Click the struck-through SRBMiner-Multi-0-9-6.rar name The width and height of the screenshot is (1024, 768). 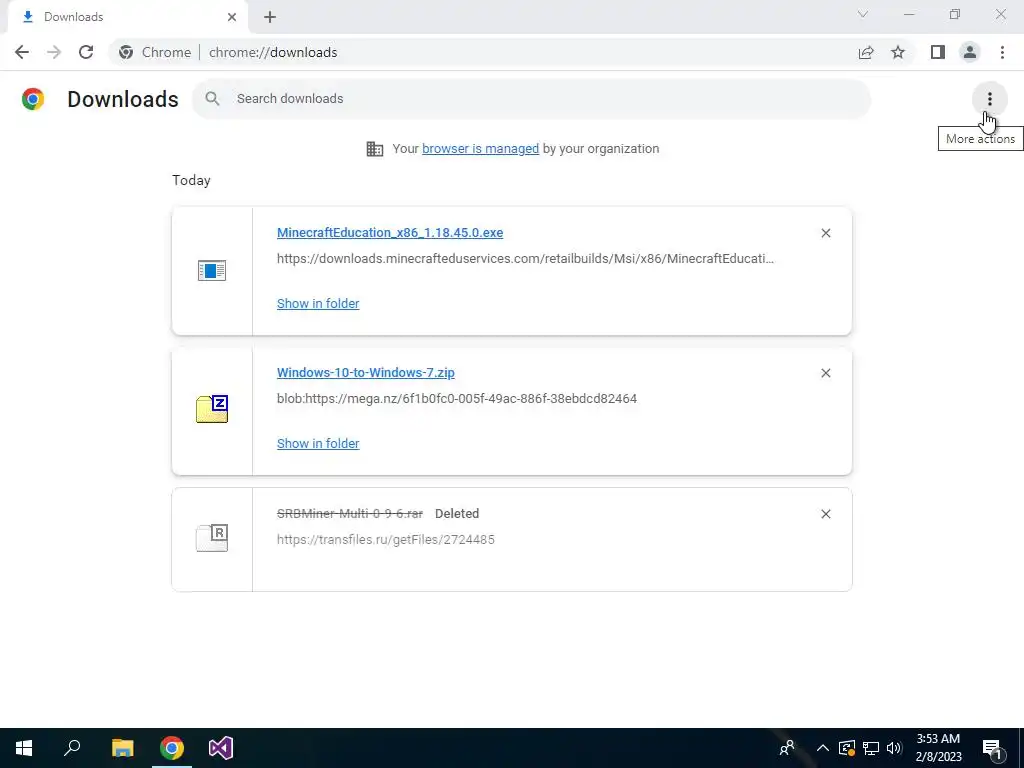point(350,514)
